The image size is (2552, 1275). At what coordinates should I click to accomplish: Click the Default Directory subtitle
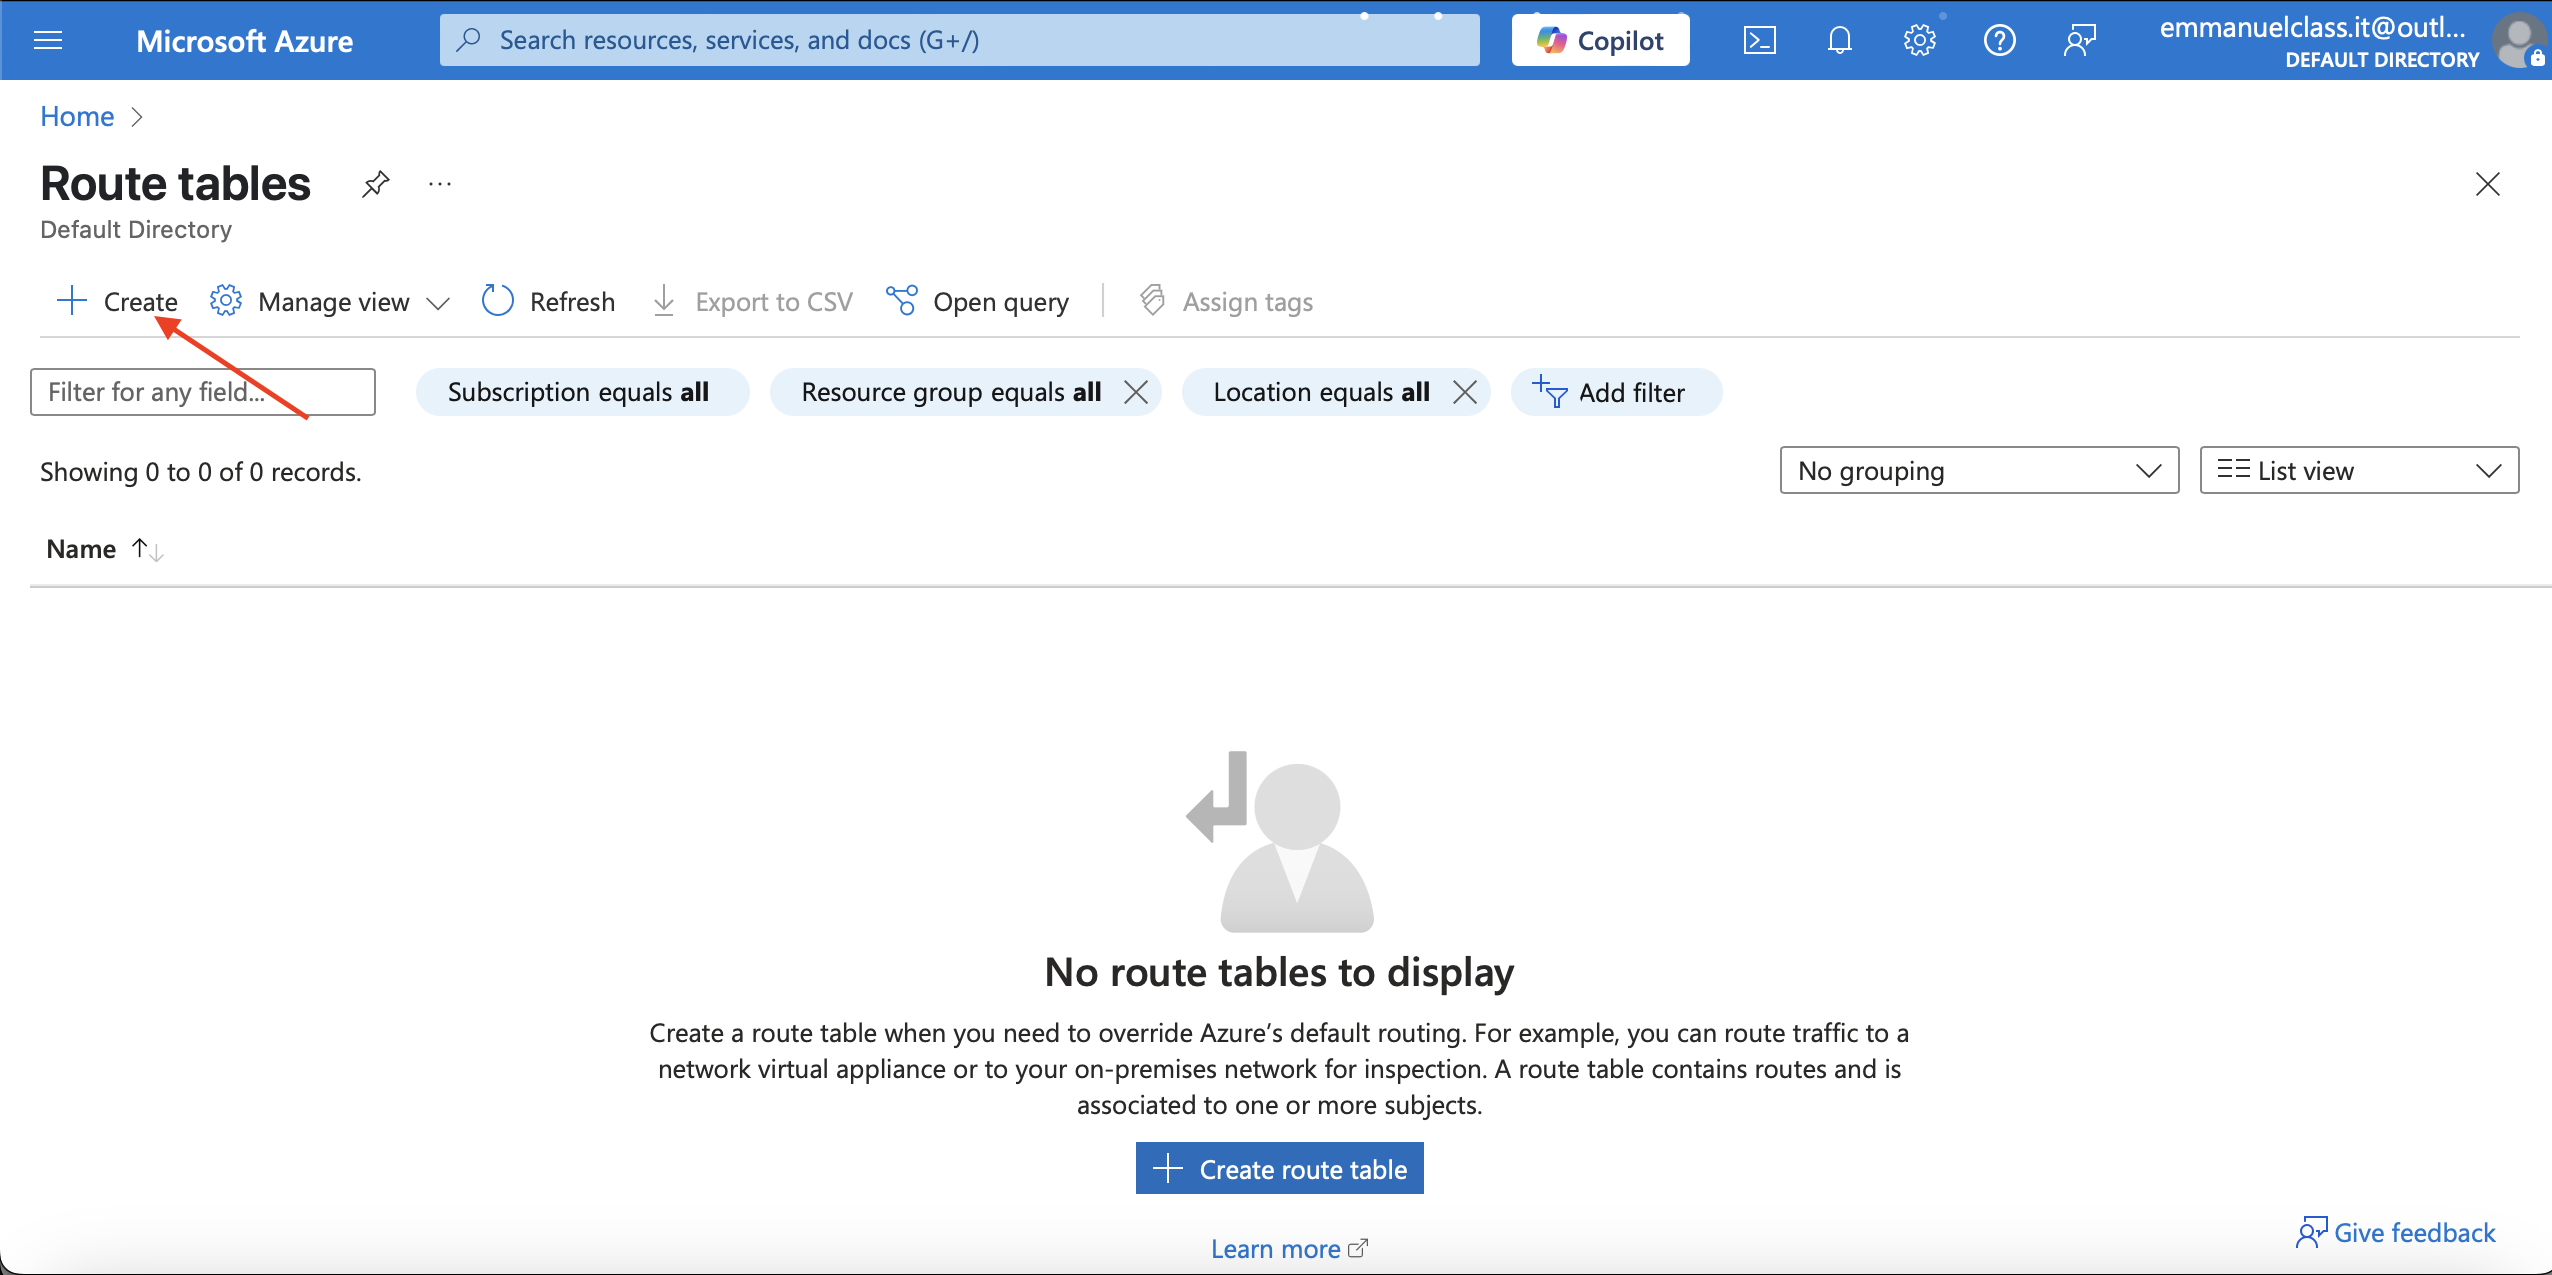136,230
